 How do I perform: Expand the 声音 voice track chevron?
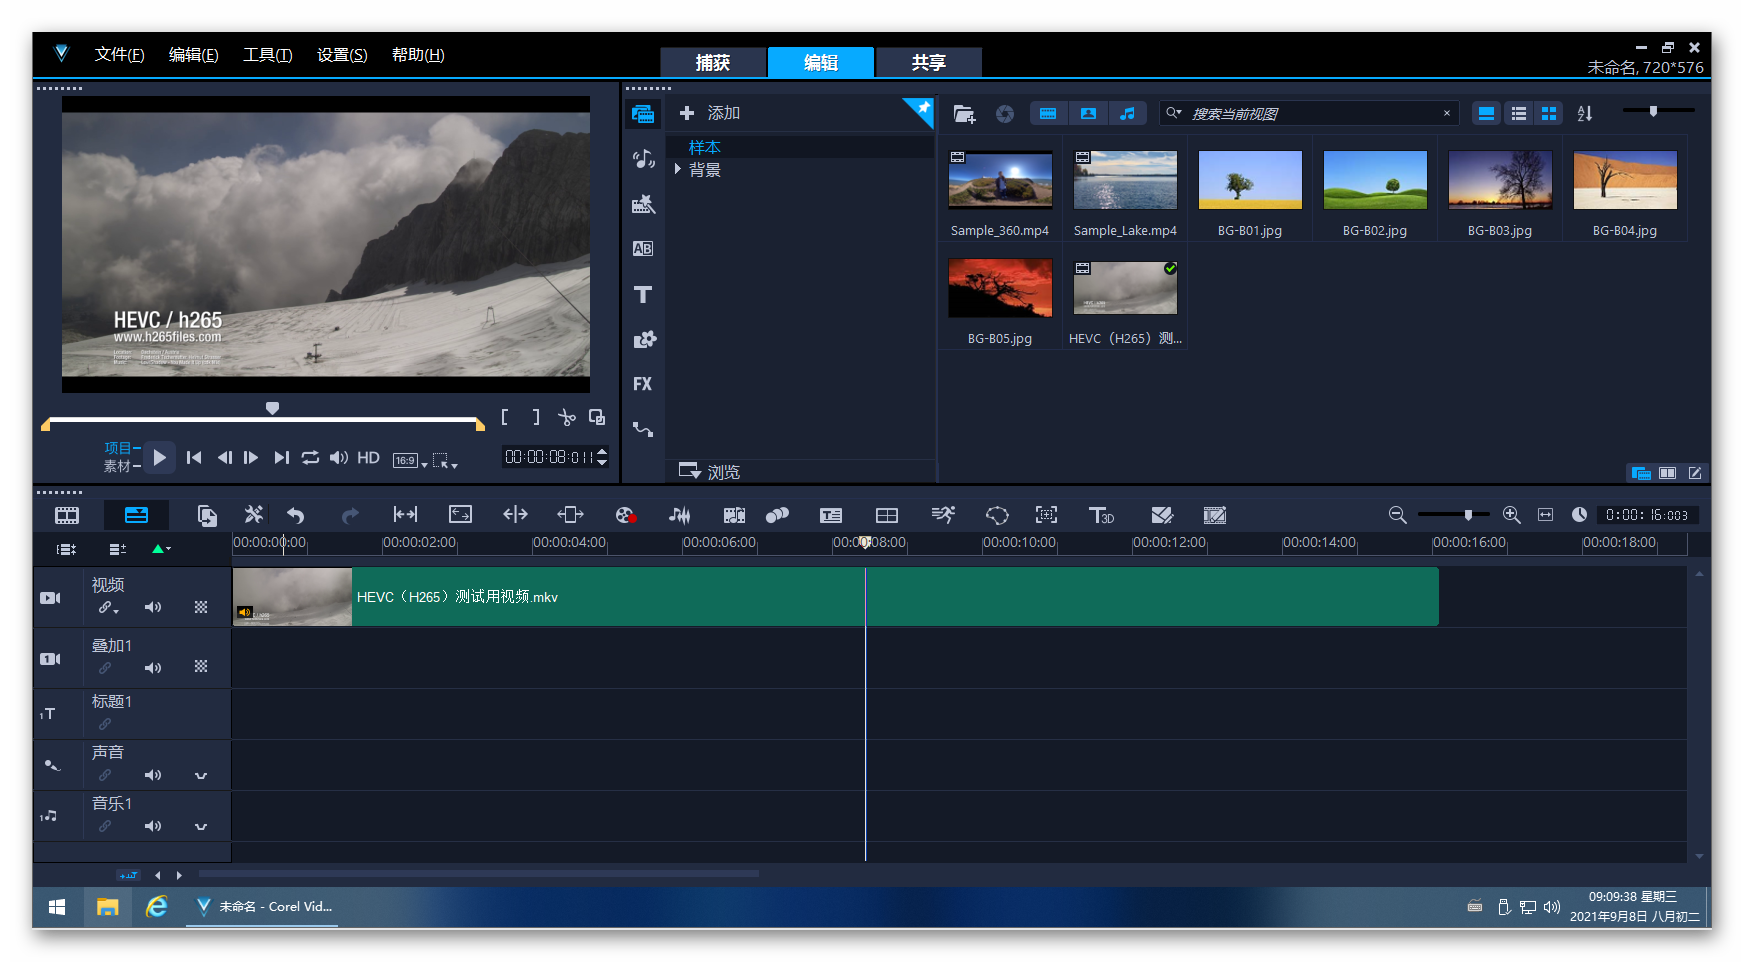click(201, 776)
